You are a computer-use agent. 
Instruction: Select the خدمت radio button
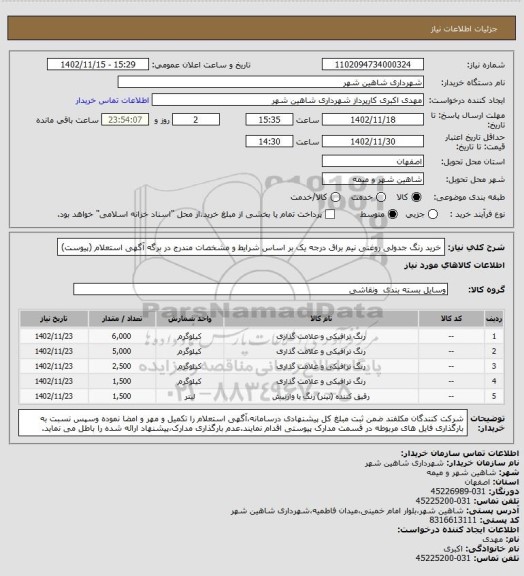coord(381,197)
